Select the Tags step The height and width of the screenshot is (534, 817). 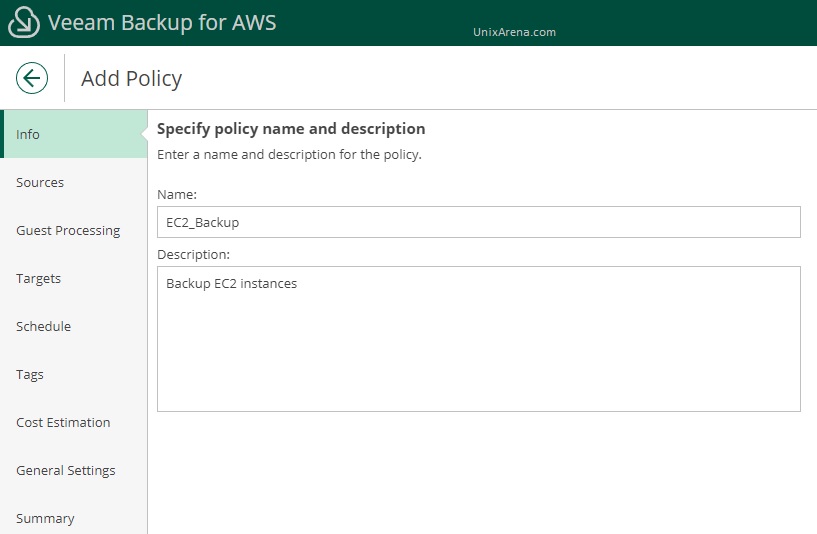(x=74, y=374)
